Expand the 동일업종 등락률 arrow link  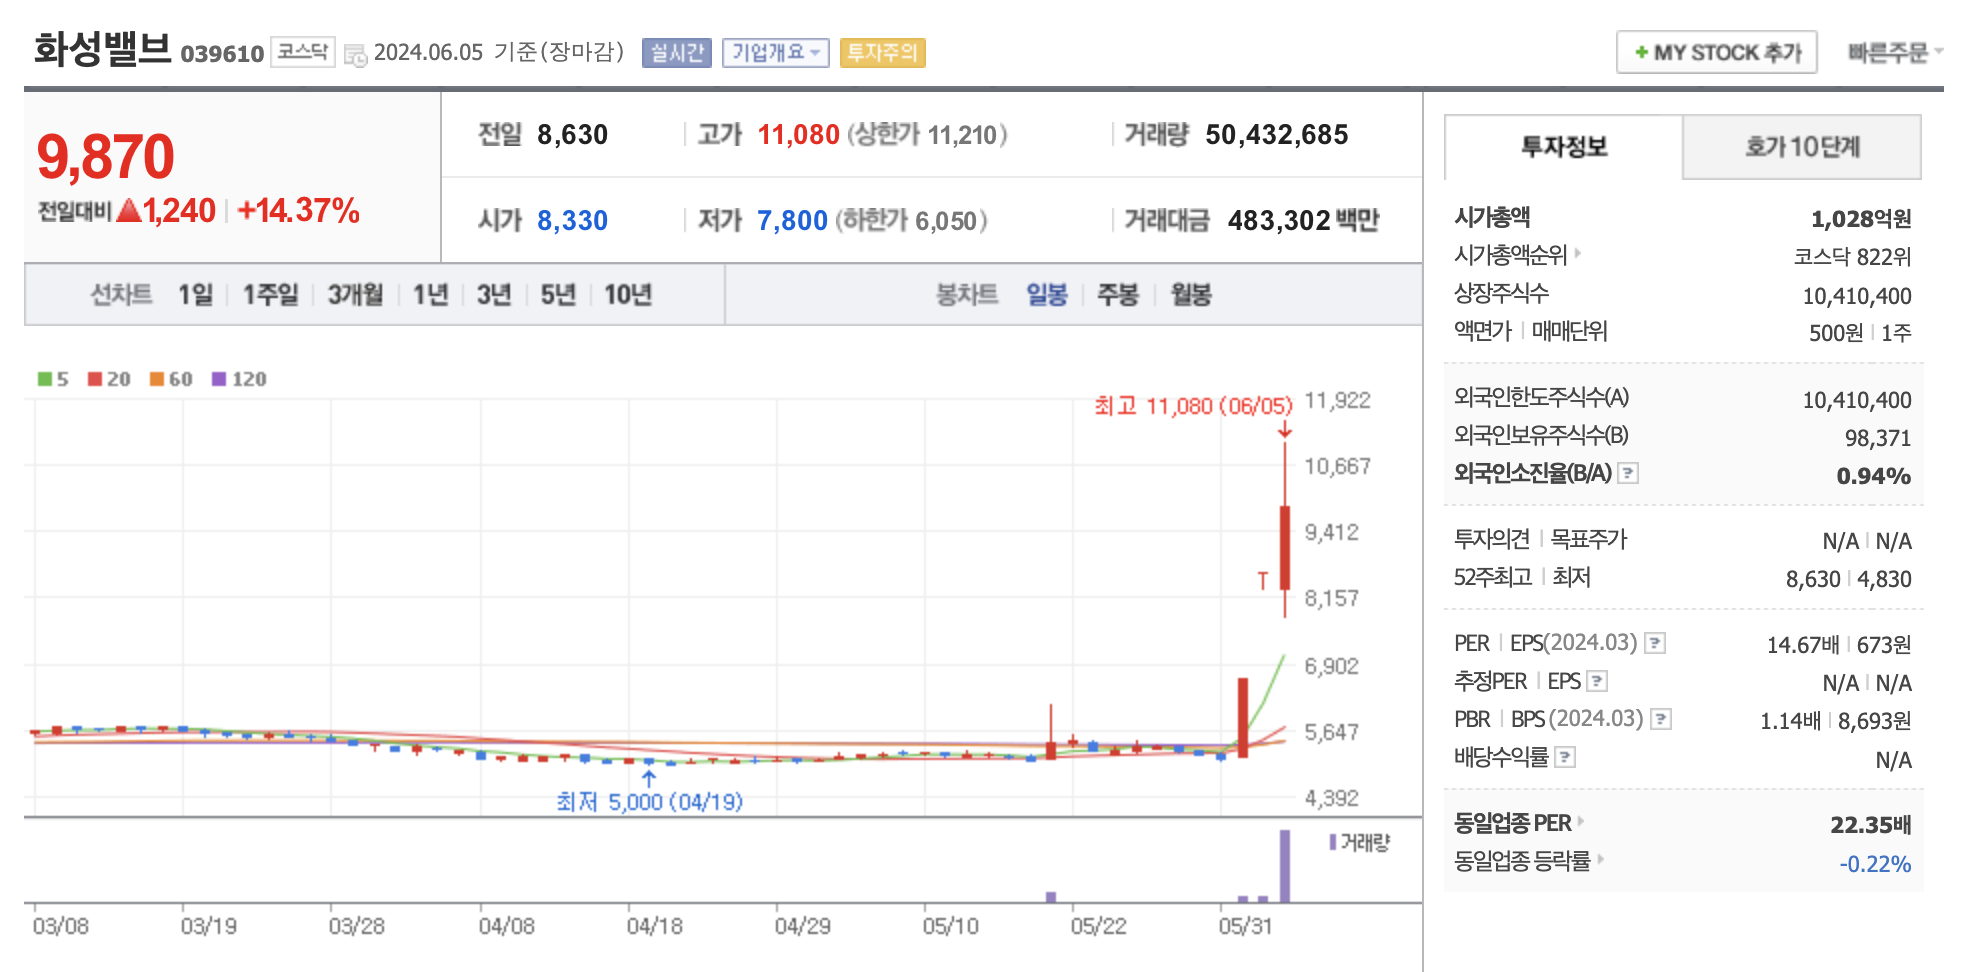[x=1601, y=858]
